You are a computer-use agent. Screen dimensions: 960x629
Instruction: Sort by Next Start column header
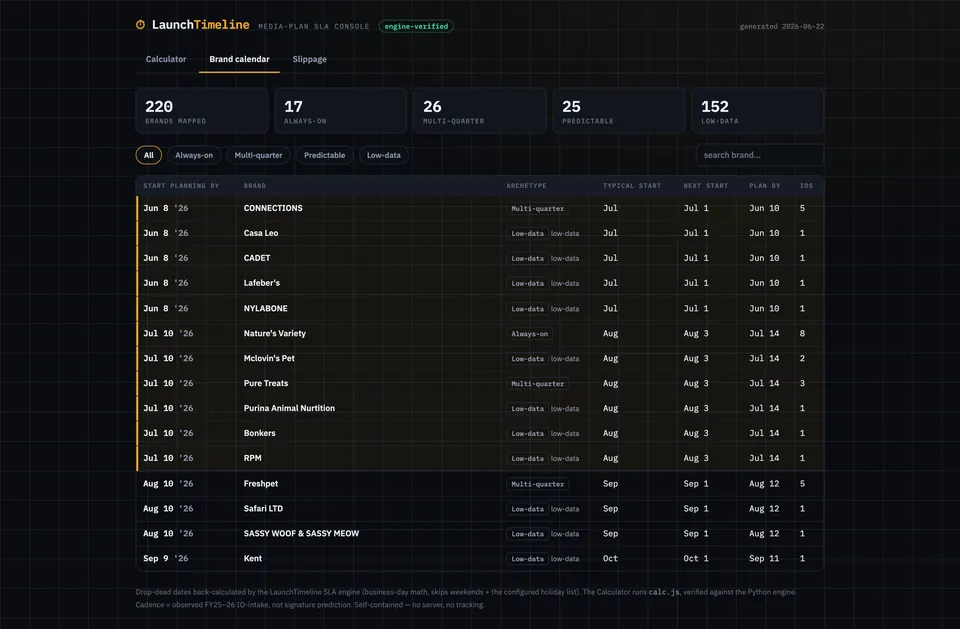706,186
